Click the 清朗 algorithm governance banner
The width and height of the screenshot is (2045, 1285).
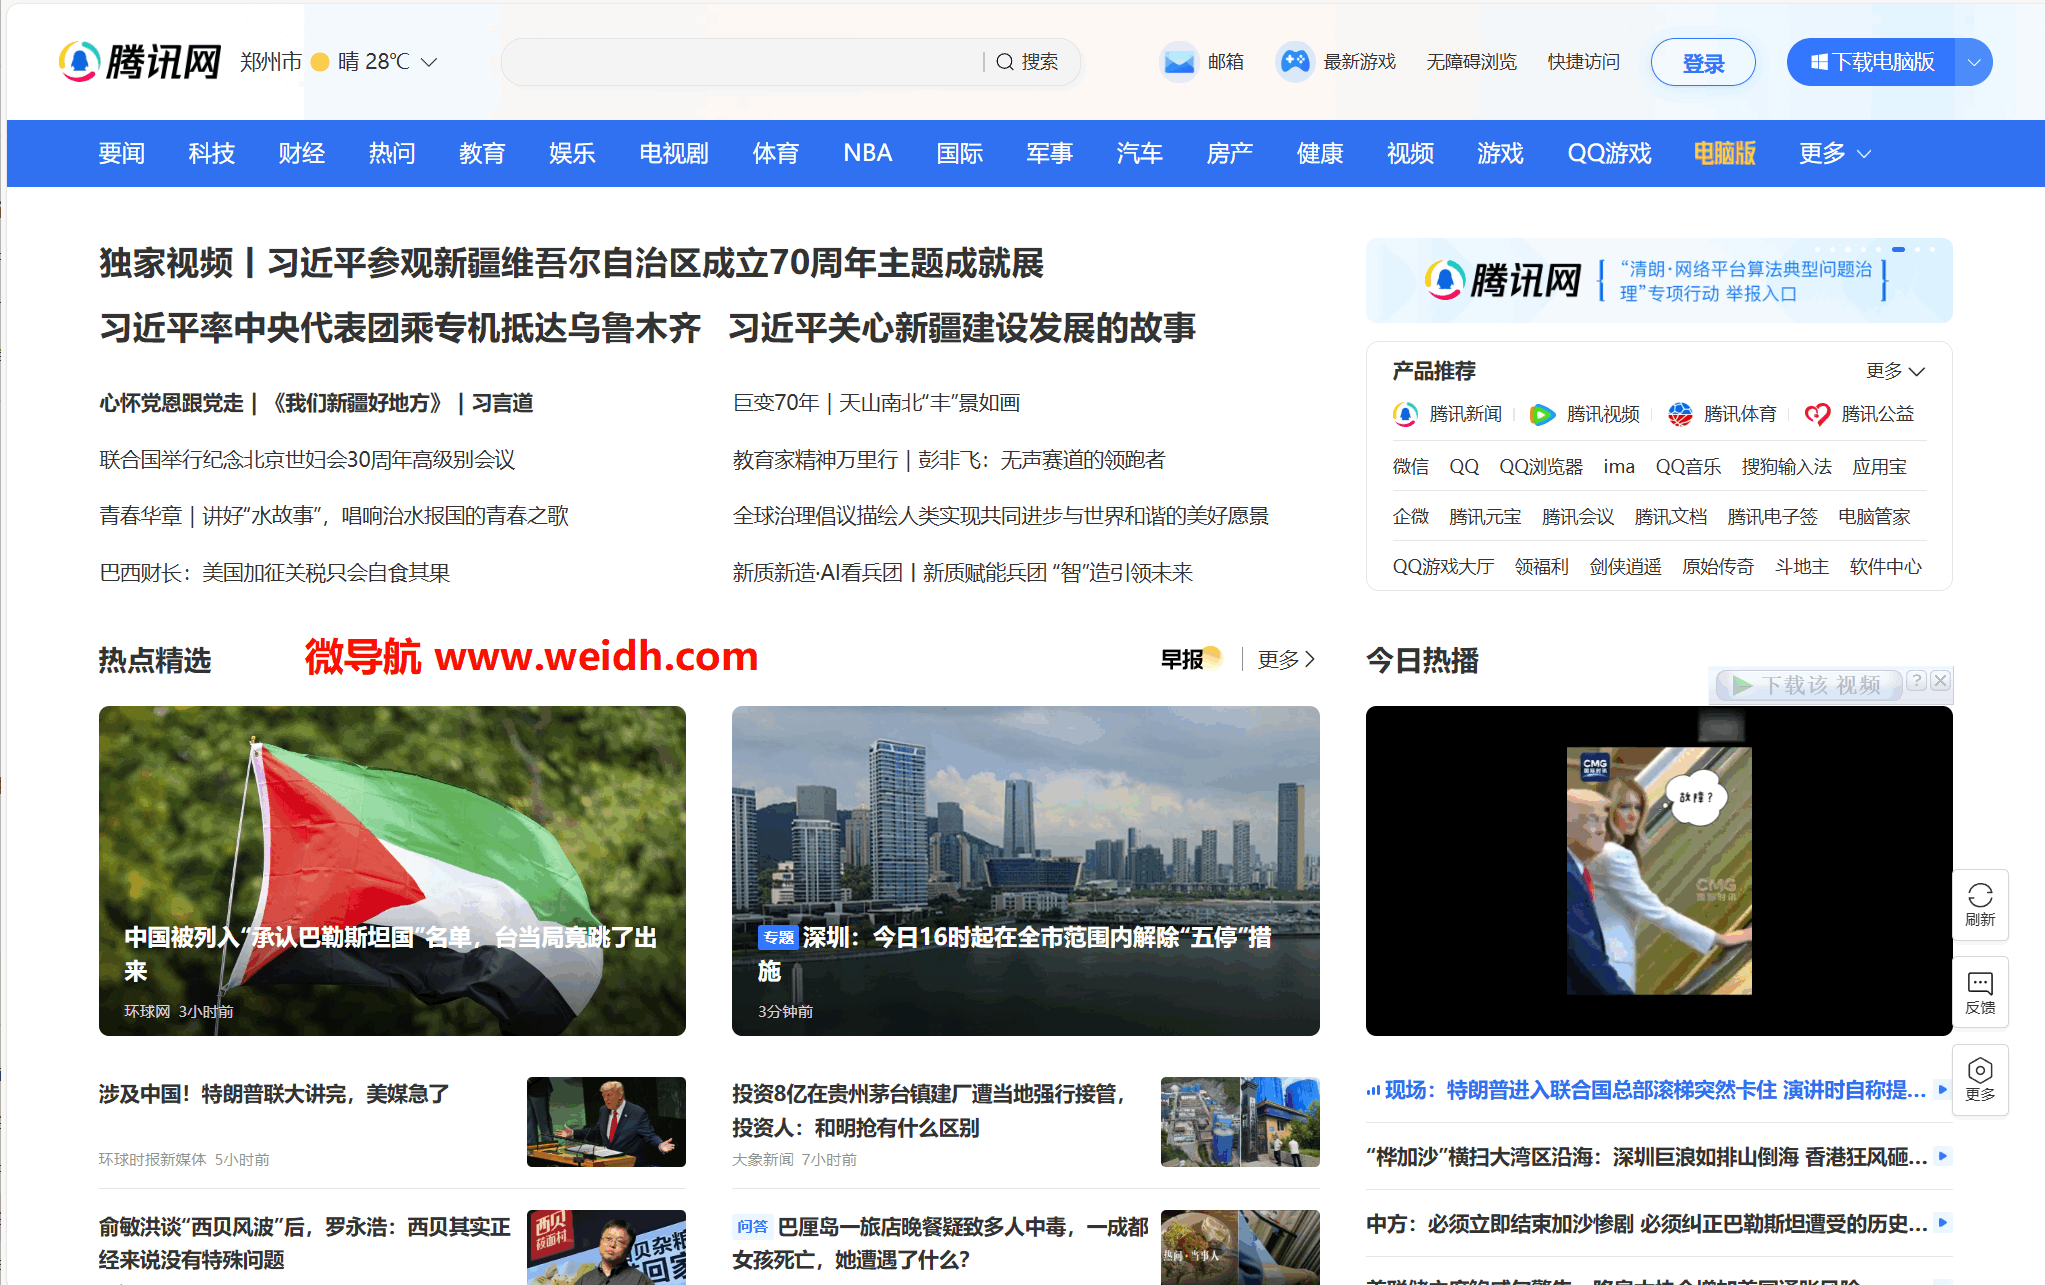click(x=1659, y=281)
